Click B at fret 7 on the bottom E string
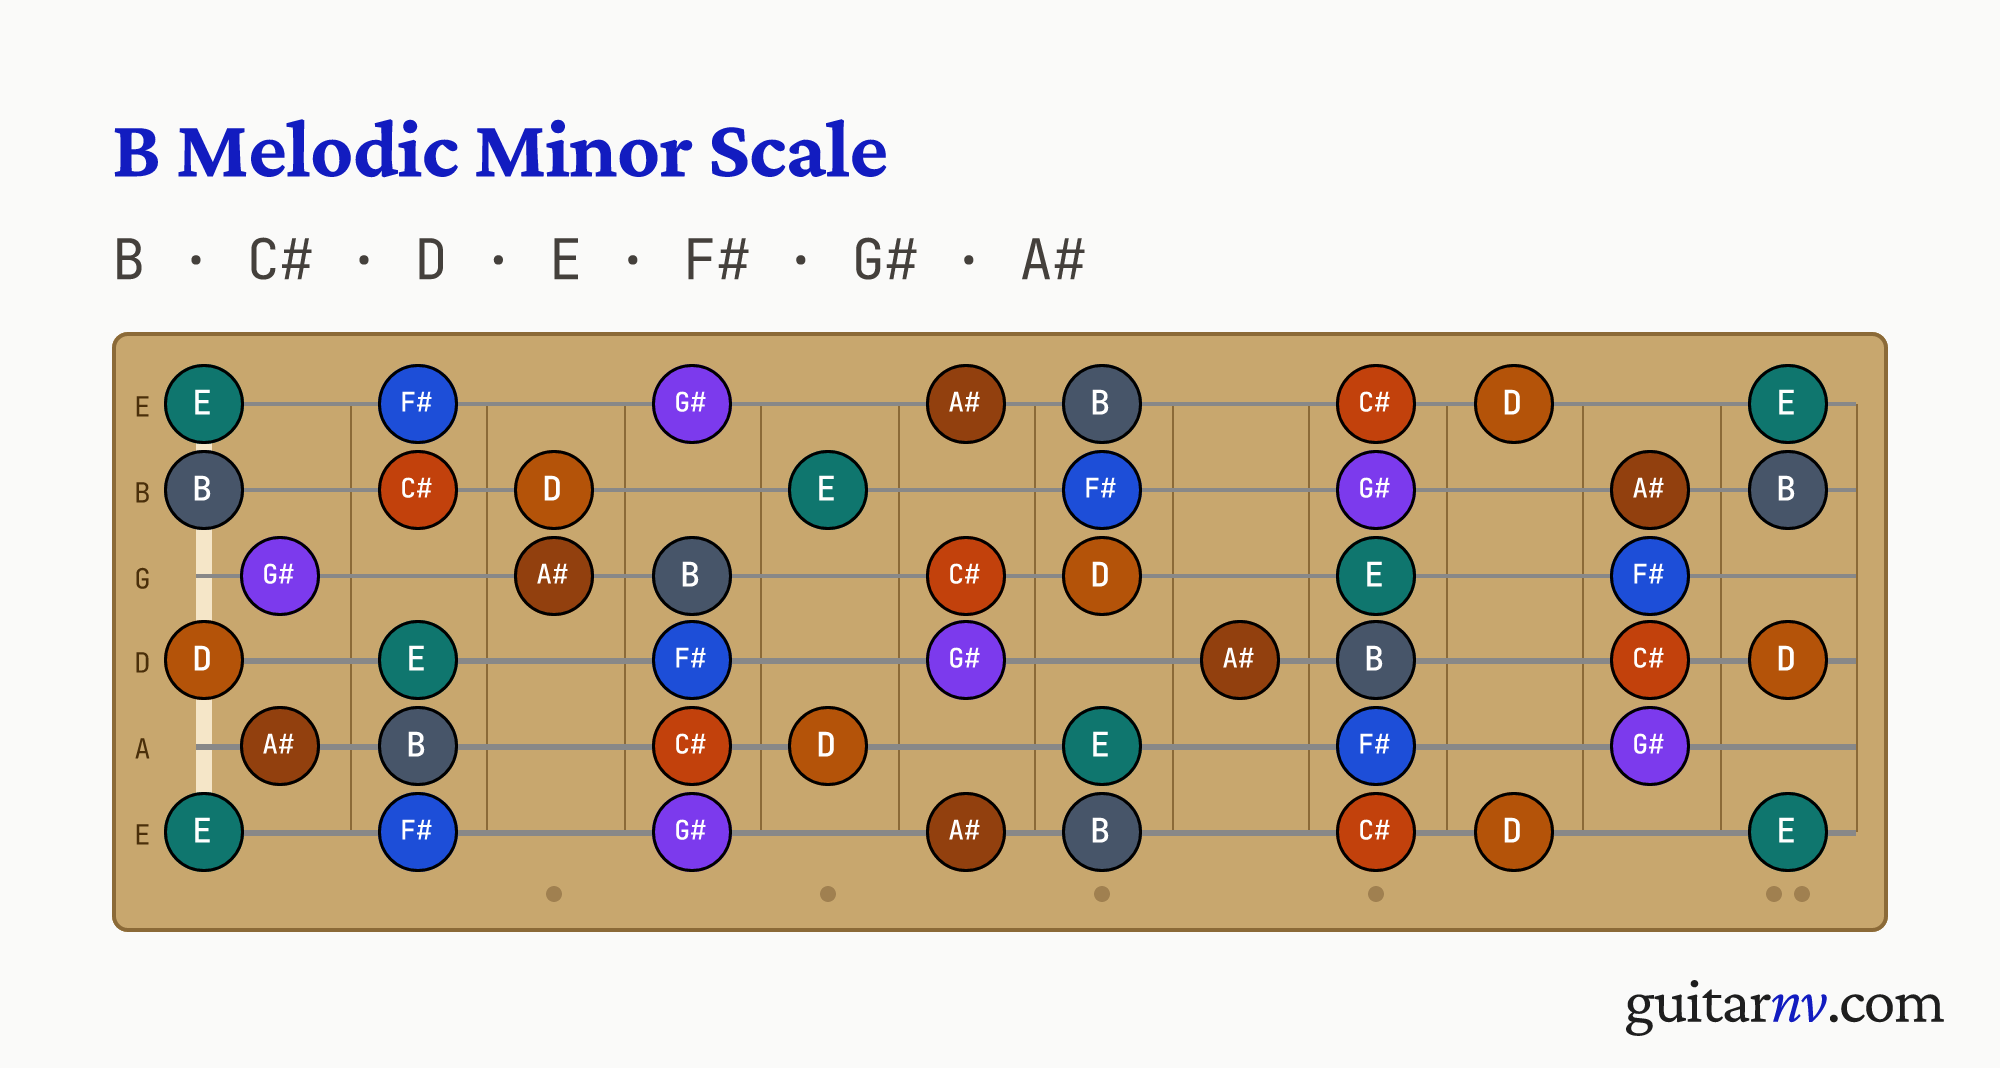 pyautogui.click(x=1102, y=832)
